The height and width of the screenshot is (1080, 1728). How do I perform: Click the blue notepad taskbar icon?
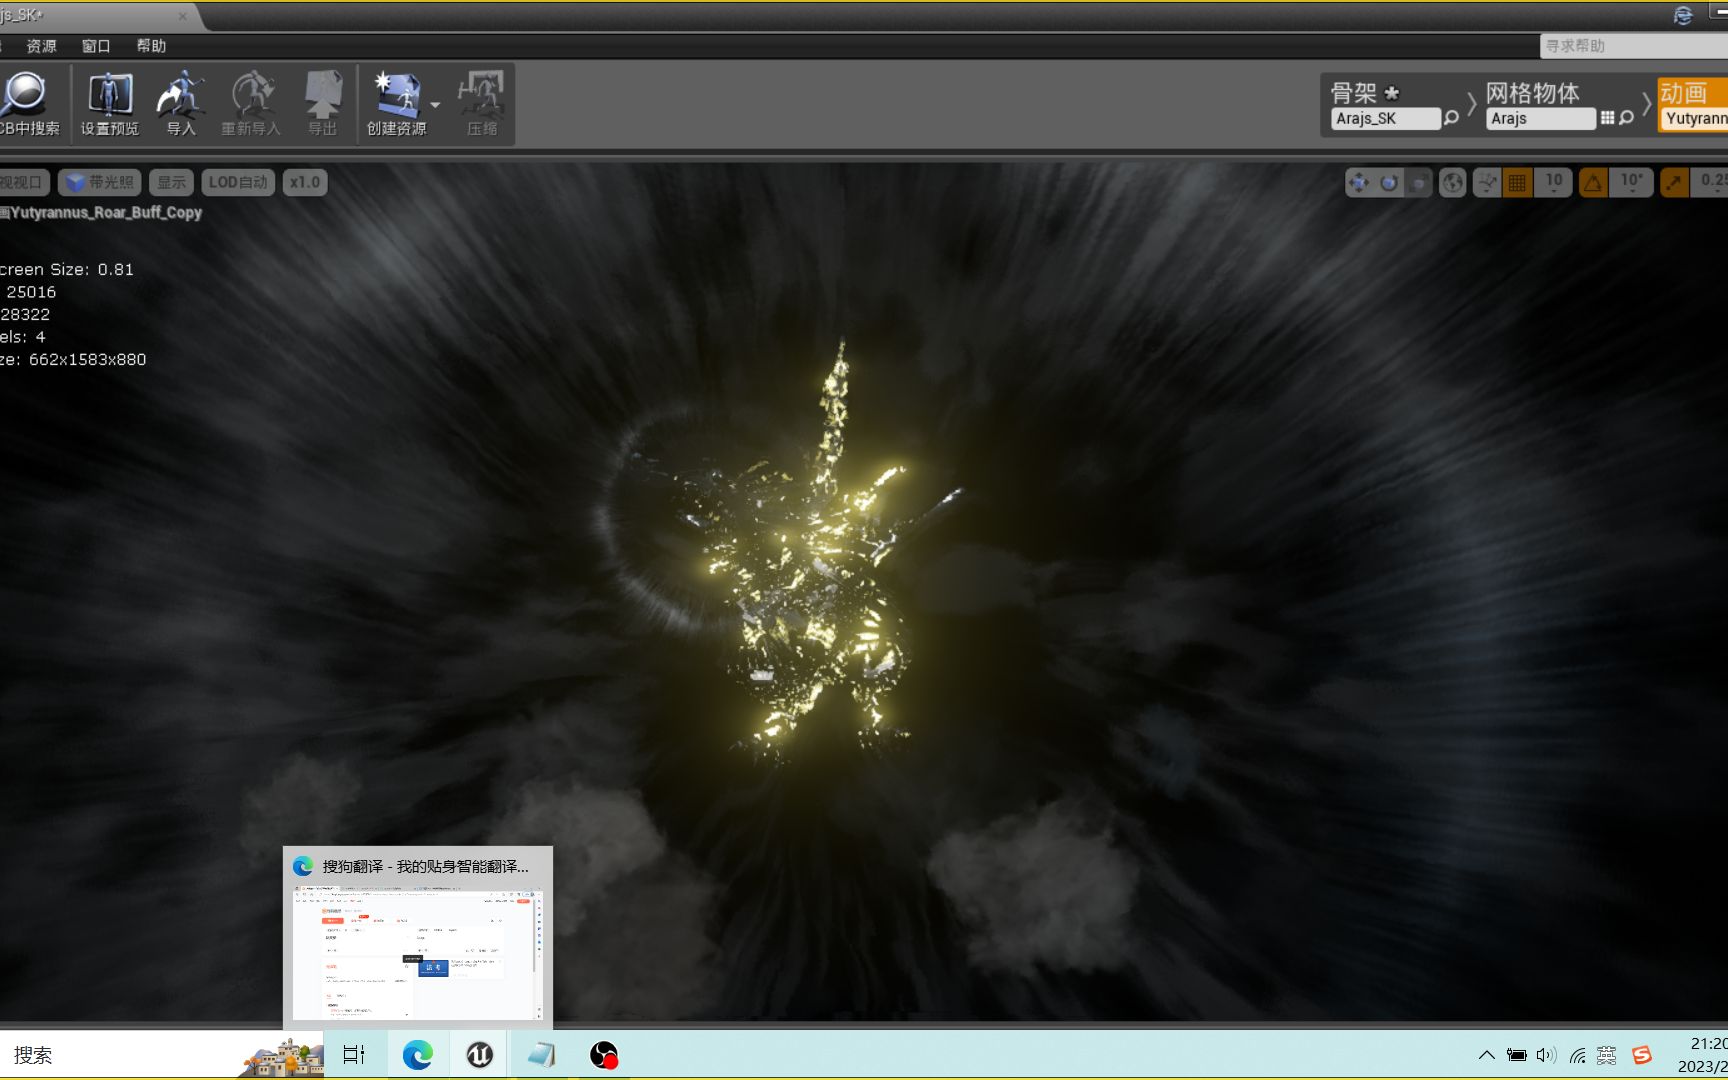click(x=541, y=1055)
